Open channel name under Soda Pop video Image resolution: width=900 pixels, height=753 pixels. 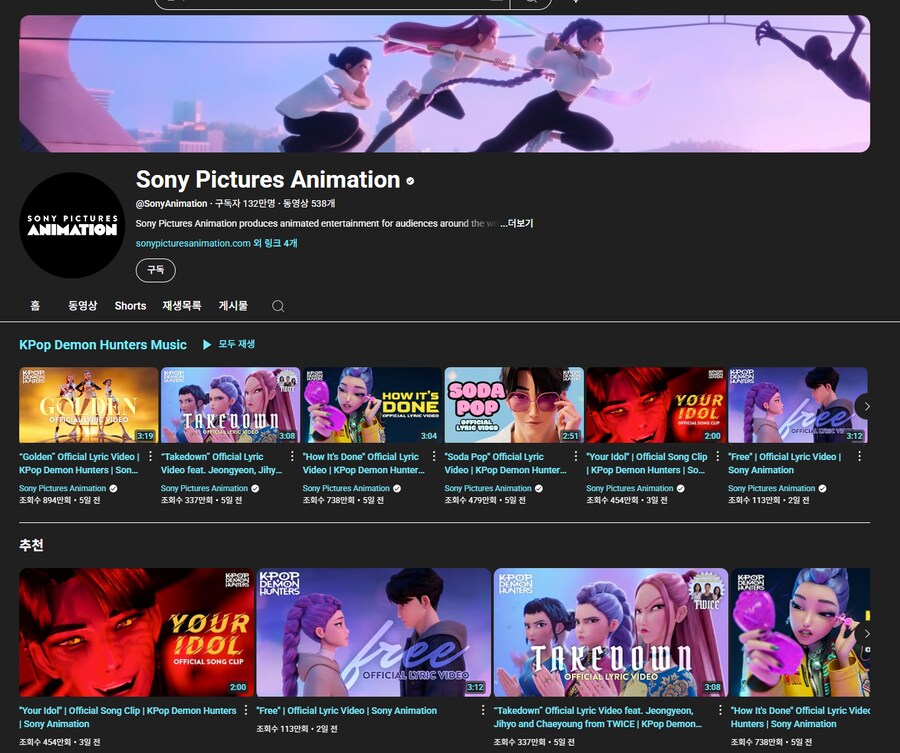click(x=488, y=488)
